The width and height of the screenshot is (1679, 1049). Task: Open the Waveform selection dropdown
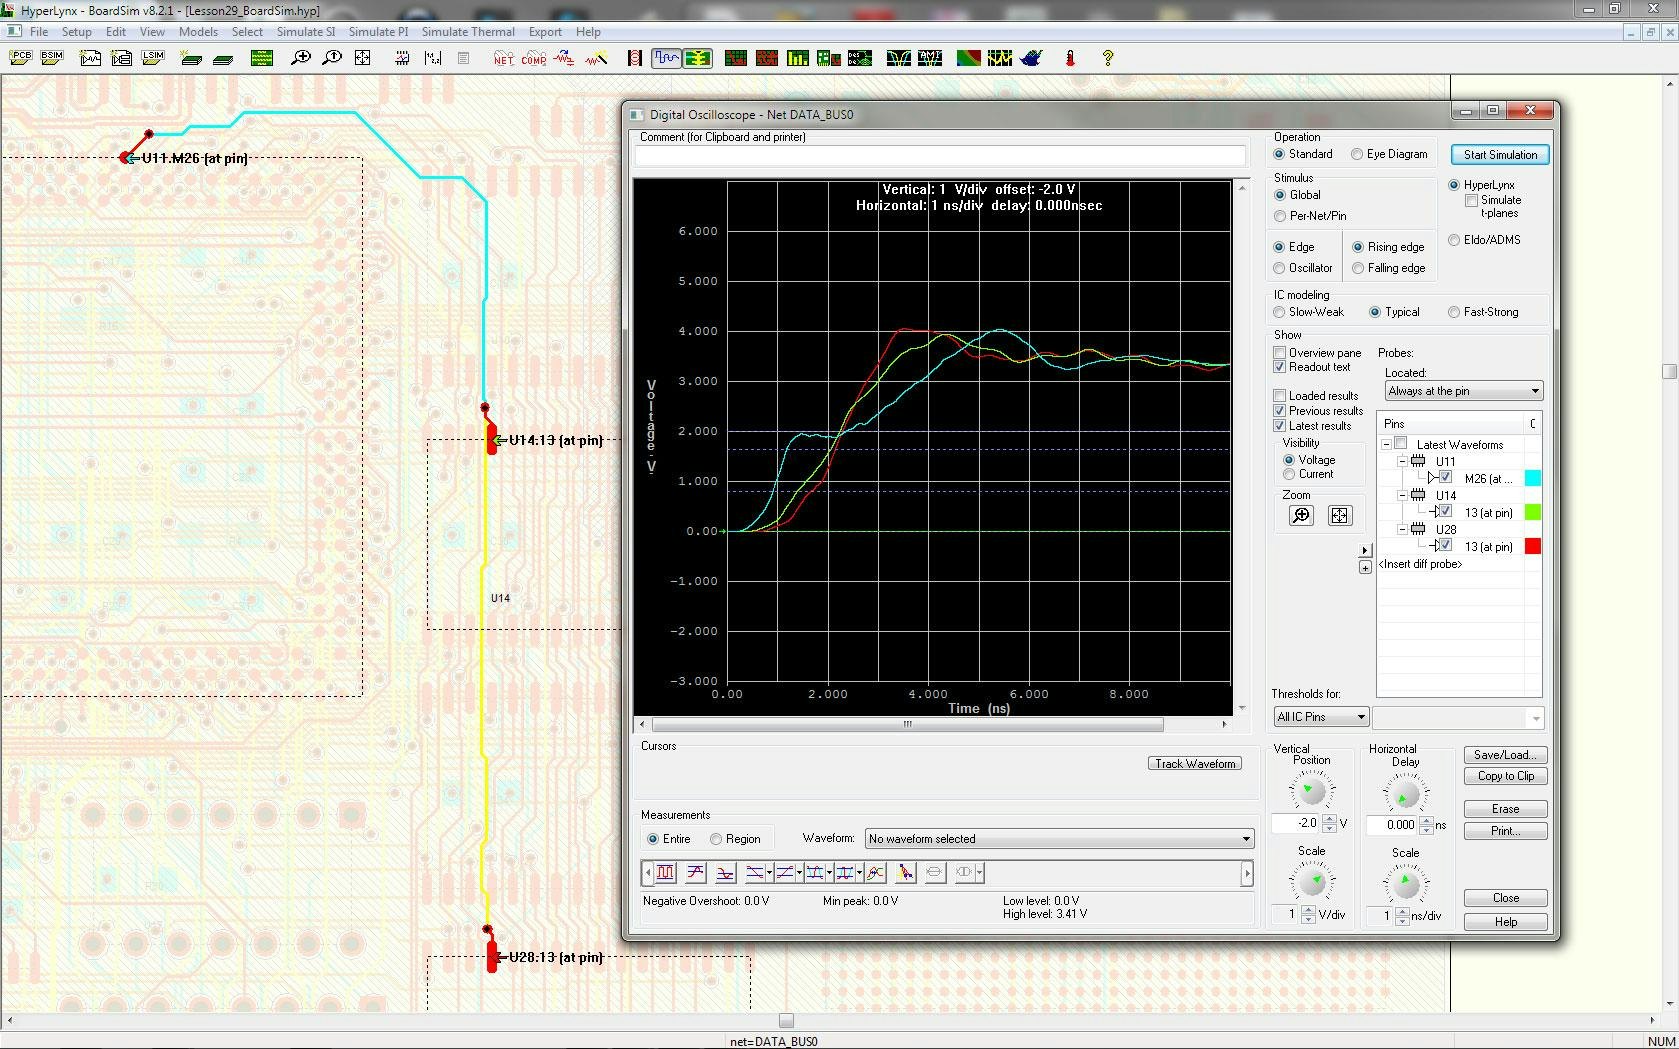(x=1059, y=839)
